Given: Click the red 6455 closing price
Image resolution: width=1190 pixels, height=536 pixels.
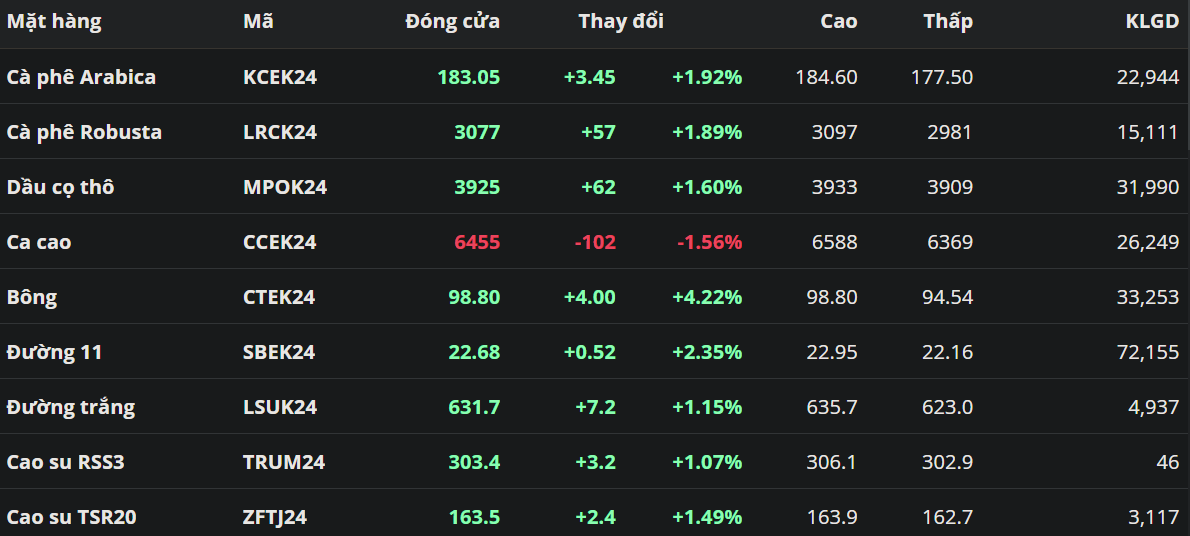Looking at the screenshot, I should [477, 242].
